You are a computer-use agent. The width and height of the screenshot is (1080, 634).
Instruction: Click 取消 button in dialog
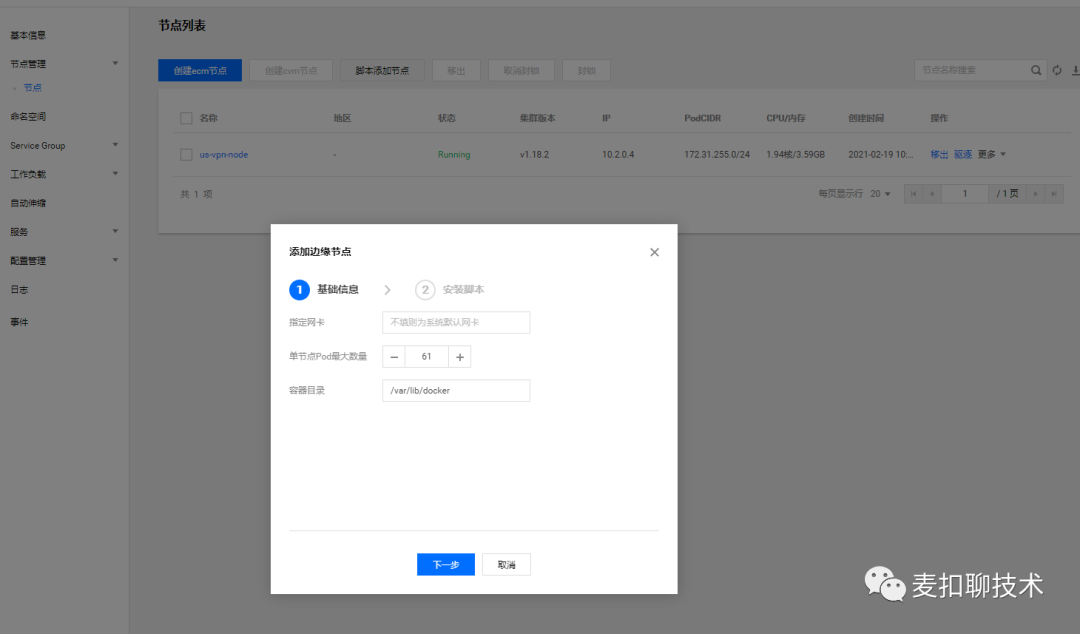pyautogui.click(x=506, y=564)
